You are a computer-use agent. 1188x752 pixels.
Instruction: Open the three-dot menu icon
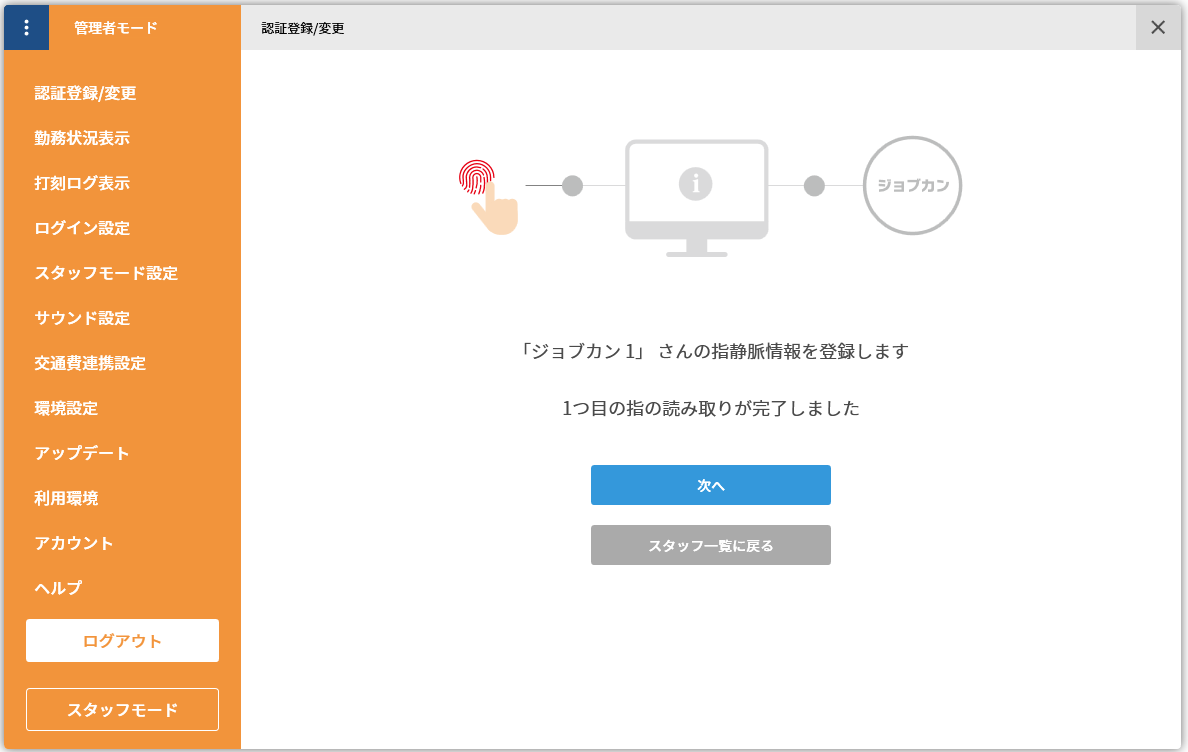(x=27, y=28)
